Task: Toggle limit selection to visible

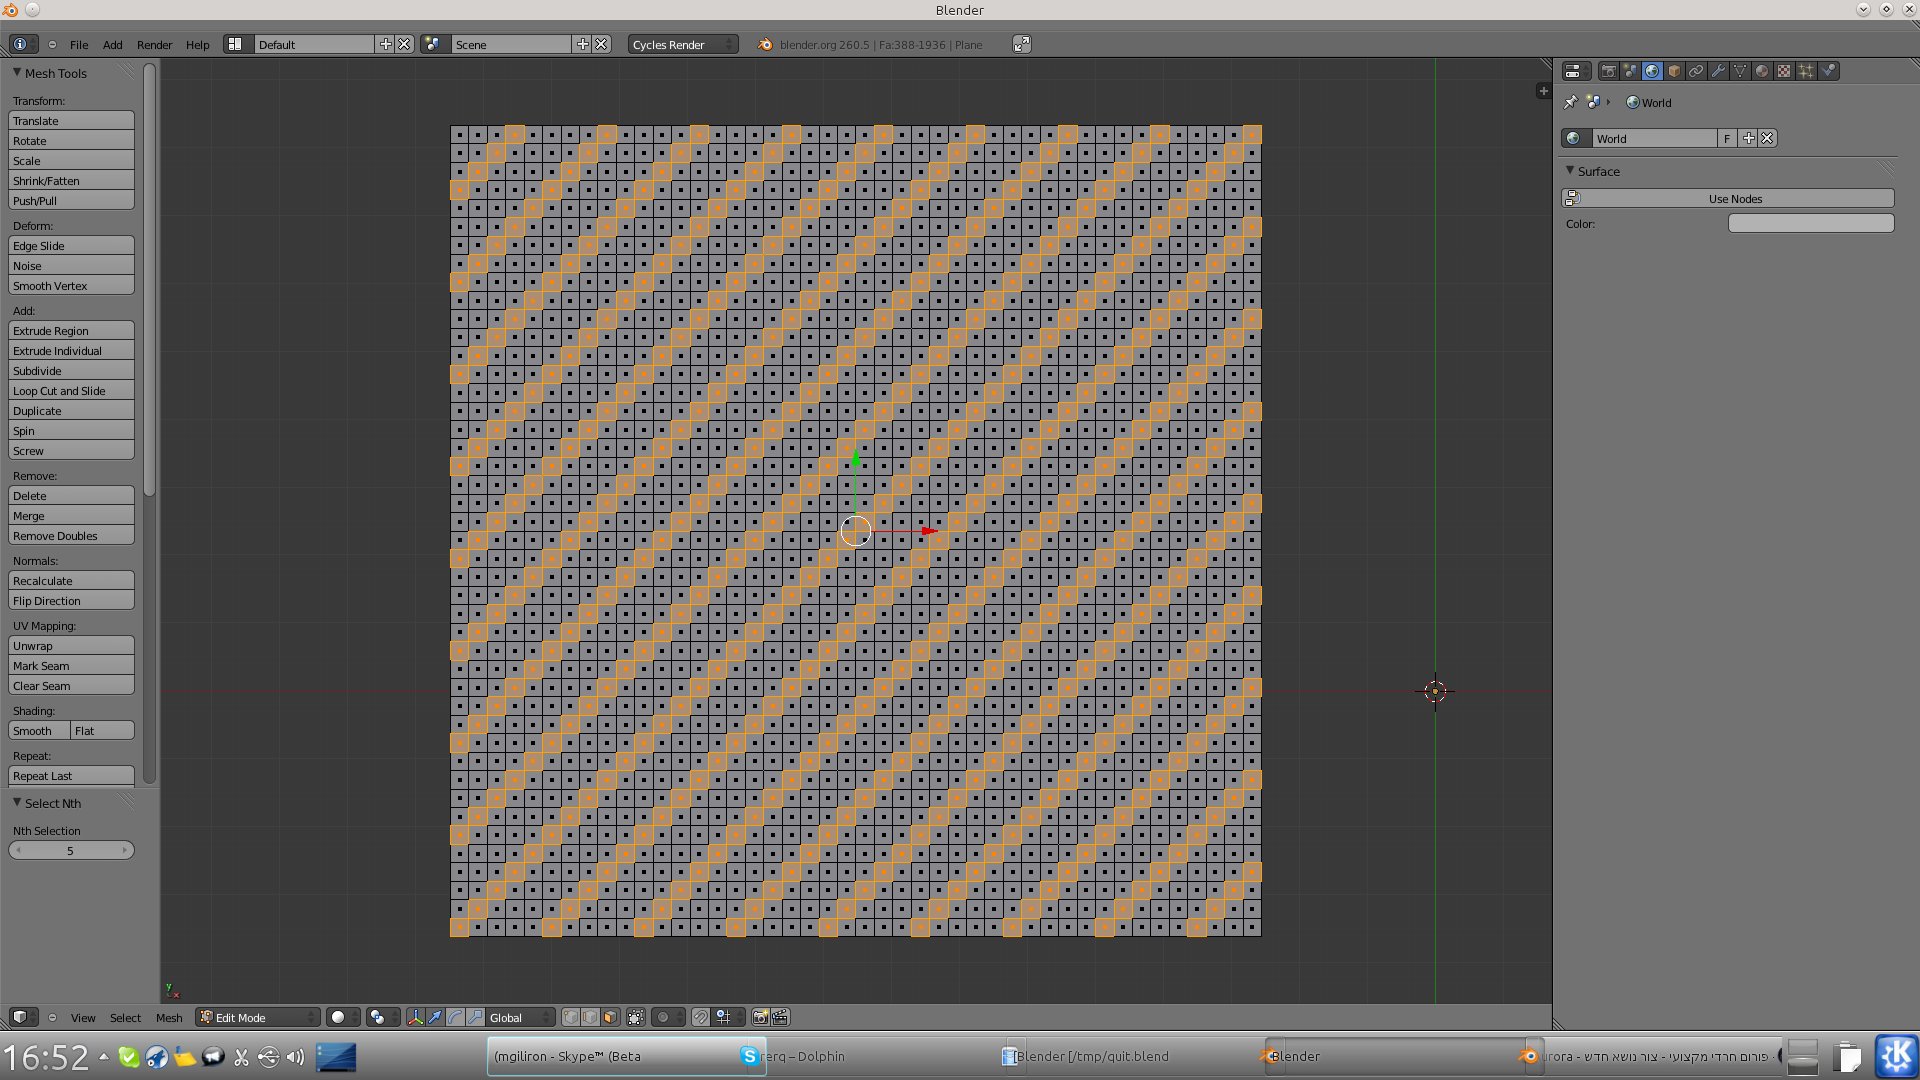Action: [x=636, y=1017]
